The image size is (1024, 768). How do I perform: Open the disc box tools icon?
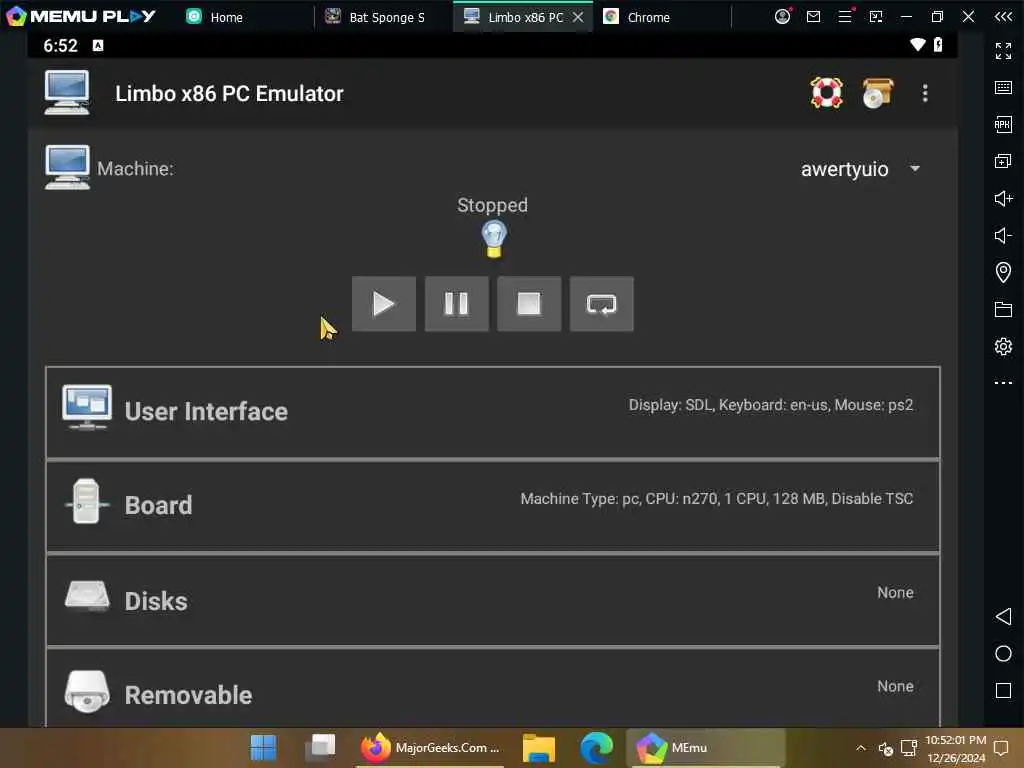(877, 93)
